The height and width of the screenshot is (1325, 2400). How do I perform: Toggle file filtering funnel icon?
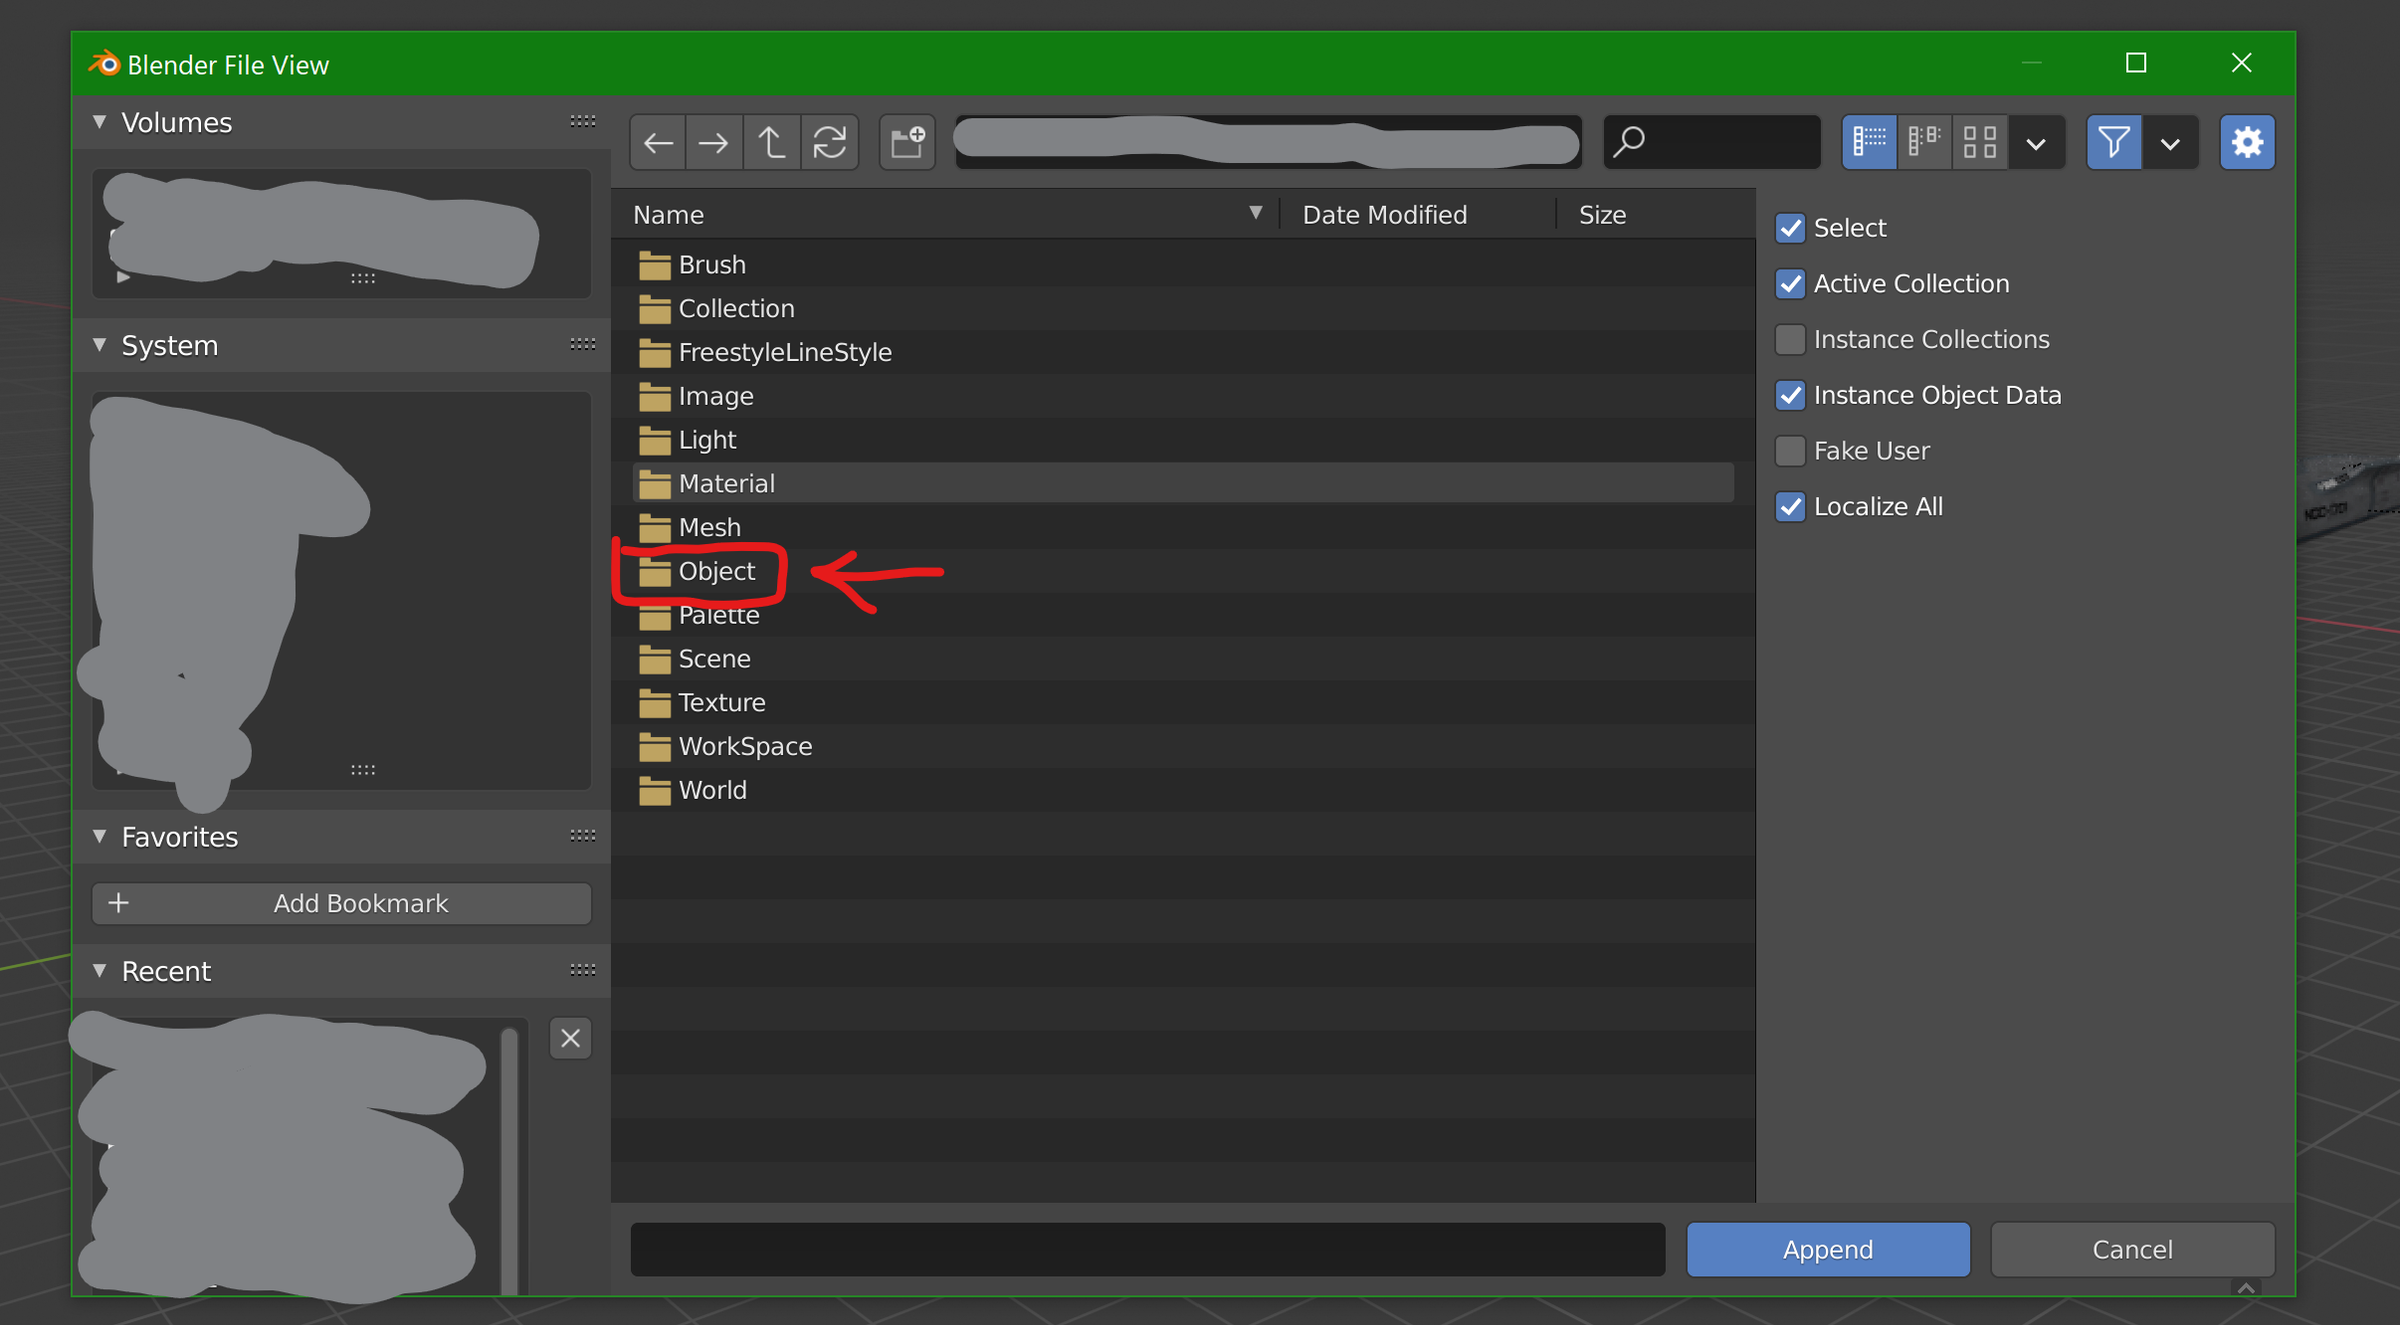click(x=2113, y=142)
